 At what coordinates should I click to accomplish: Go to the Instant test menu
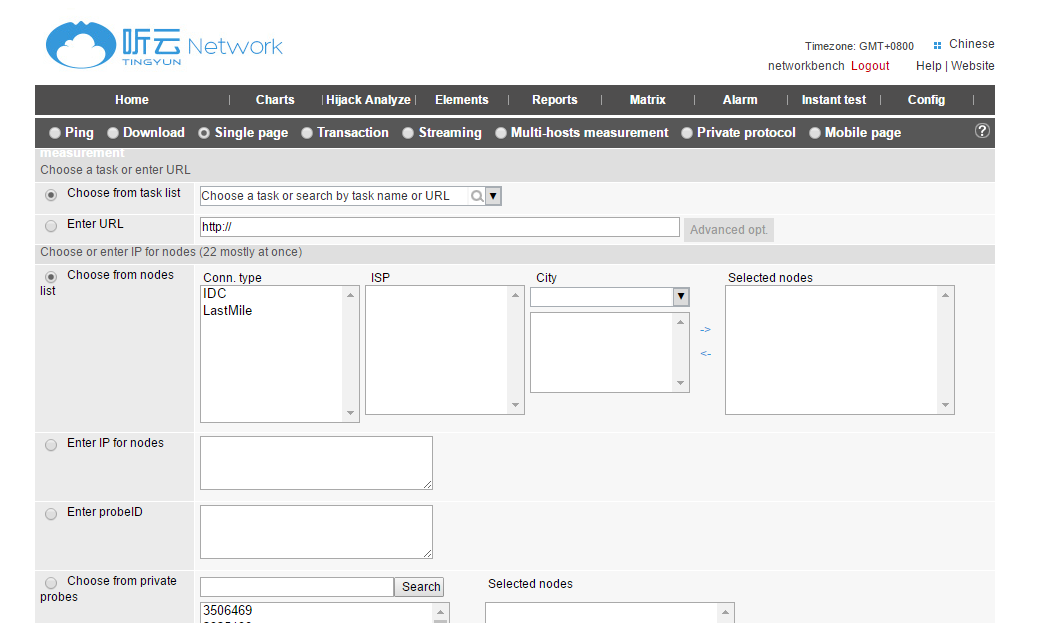click(833, 100)
